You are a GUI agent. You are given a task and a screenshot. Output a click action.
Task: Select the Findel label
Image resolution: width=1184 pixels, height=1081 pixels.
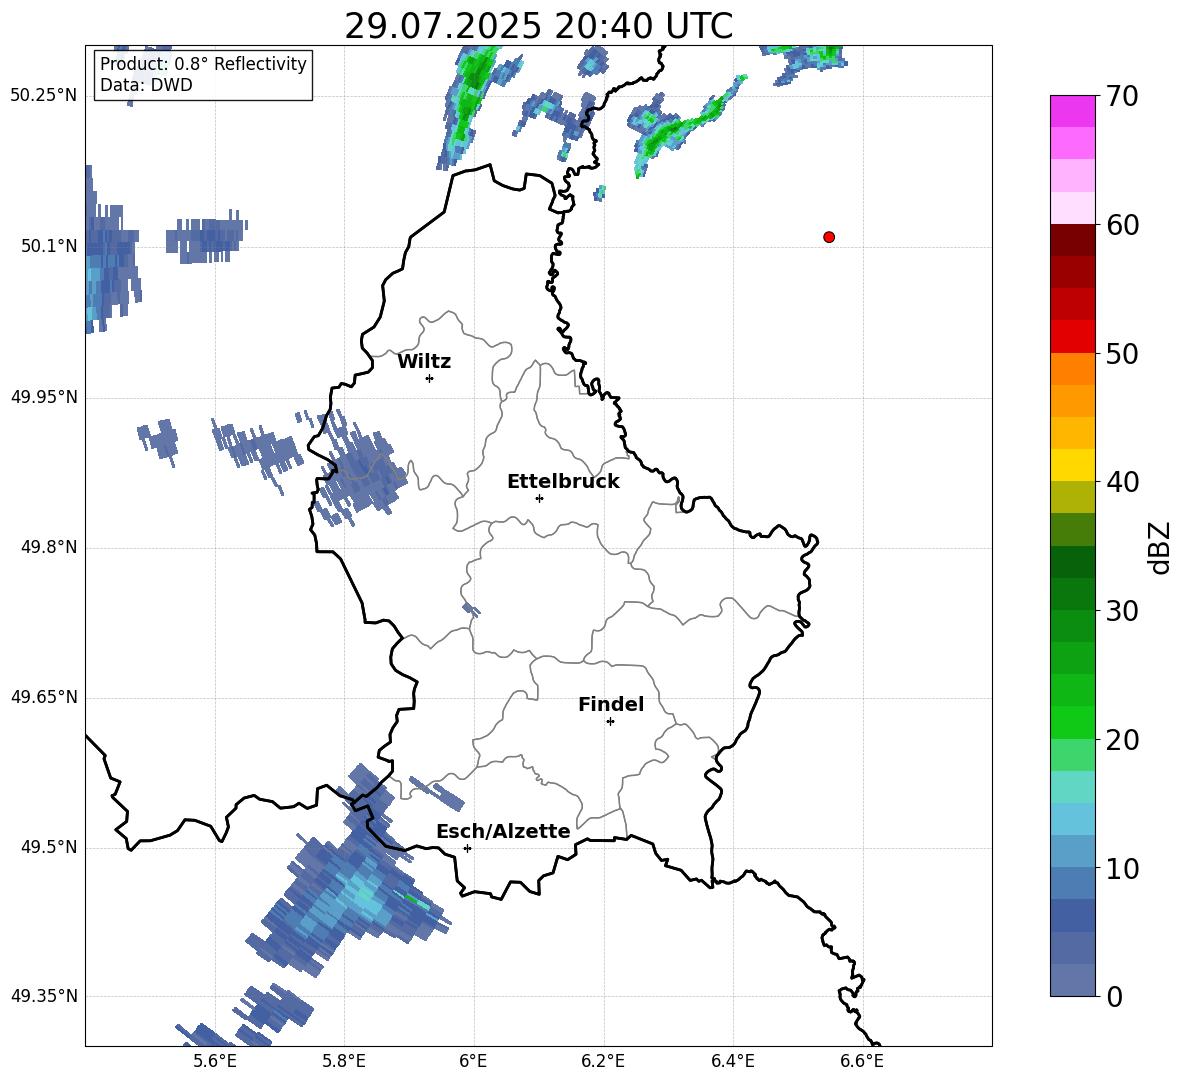(611, 704)
